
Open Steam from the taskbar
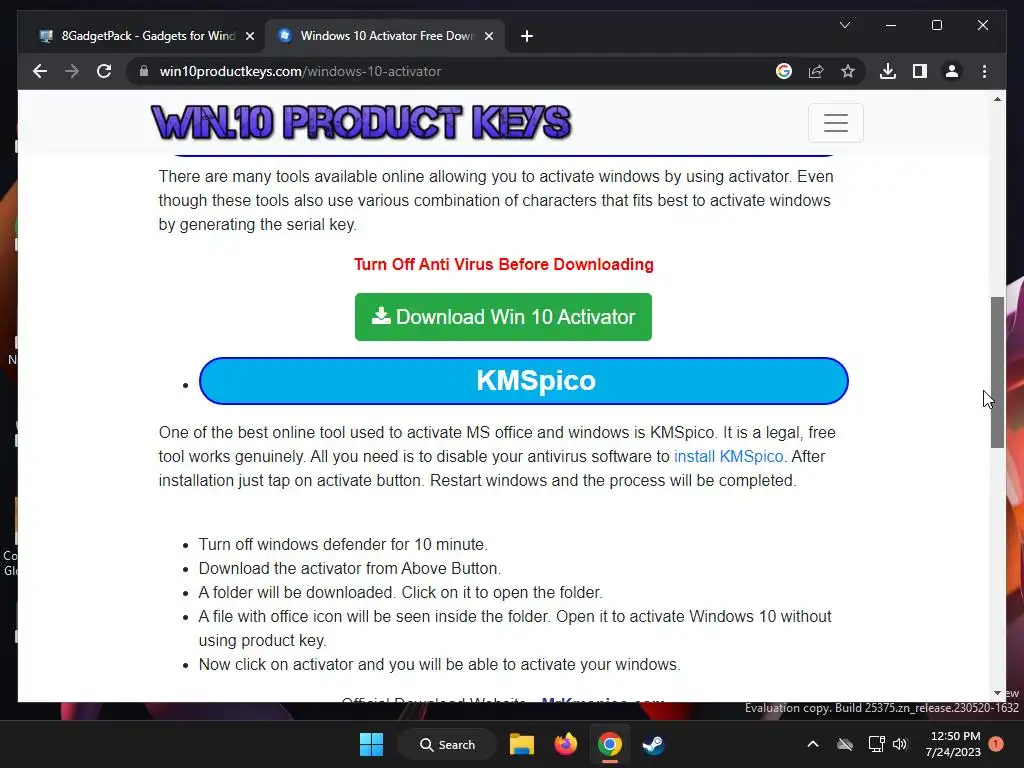point(653,744)
